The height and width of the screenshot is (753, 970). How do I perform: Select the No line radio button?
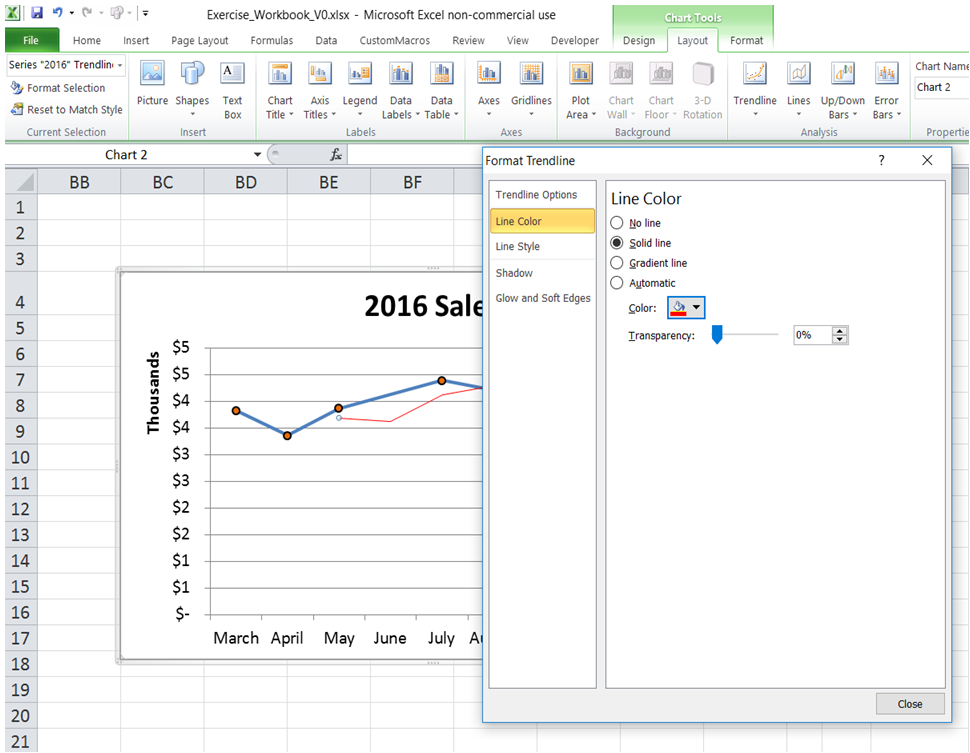pyautogui.click(x=616, y=222)
